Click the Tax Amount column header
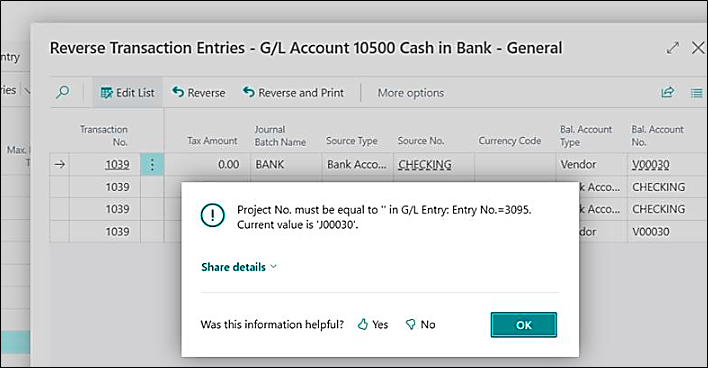The width and height of the screenshot is (708, 368). click(x=212, y=141)
